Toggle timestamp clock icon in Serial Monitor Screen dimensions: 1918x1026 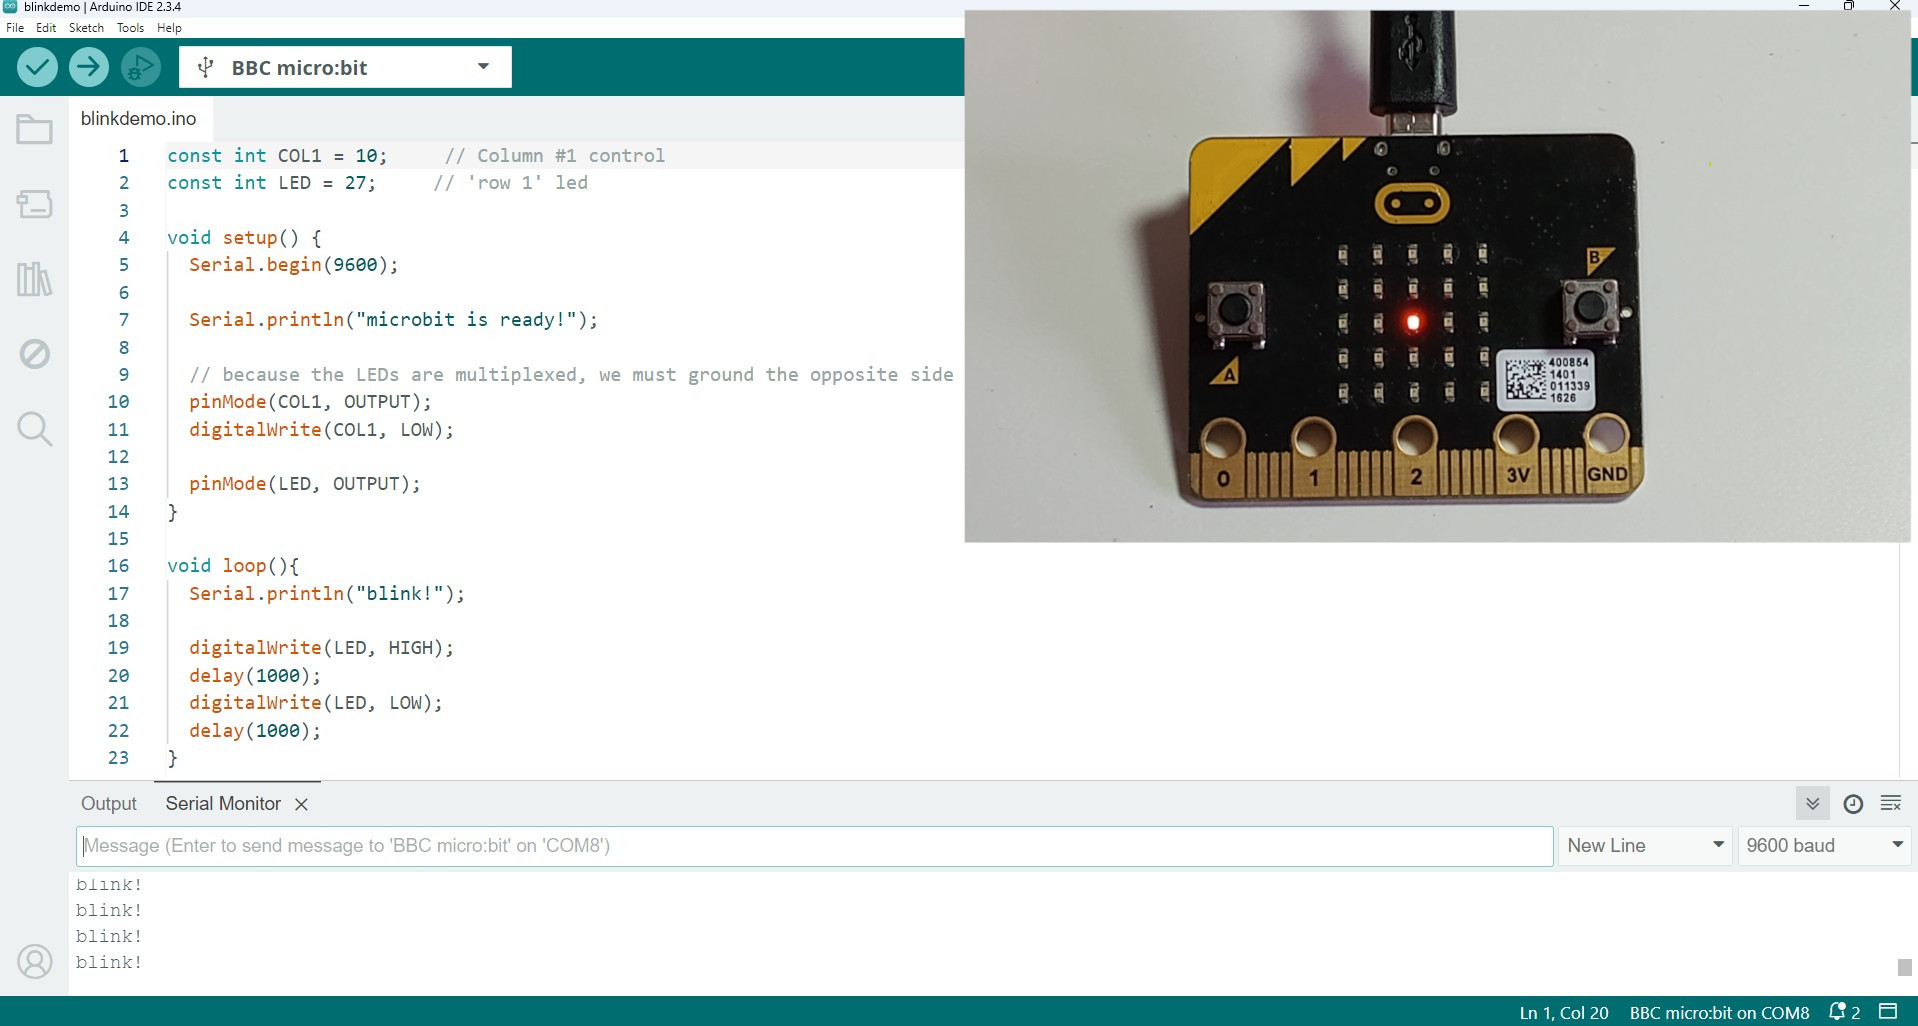tap(1853, 804)
